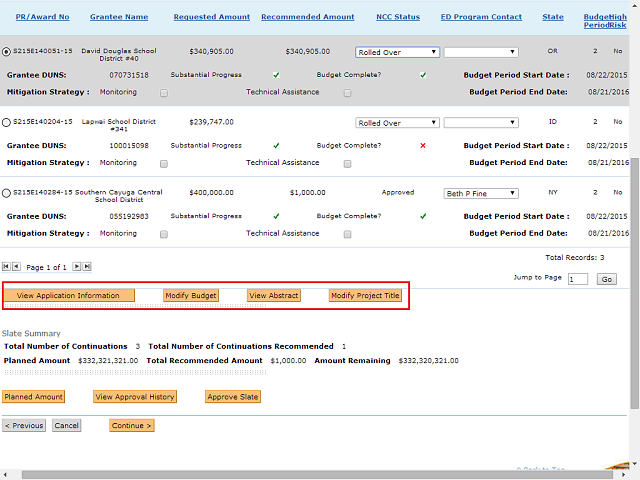Screen dimensions: 640x480
Task: Check Monitoring box for Lapwai School District
Action: pos(163,163)
